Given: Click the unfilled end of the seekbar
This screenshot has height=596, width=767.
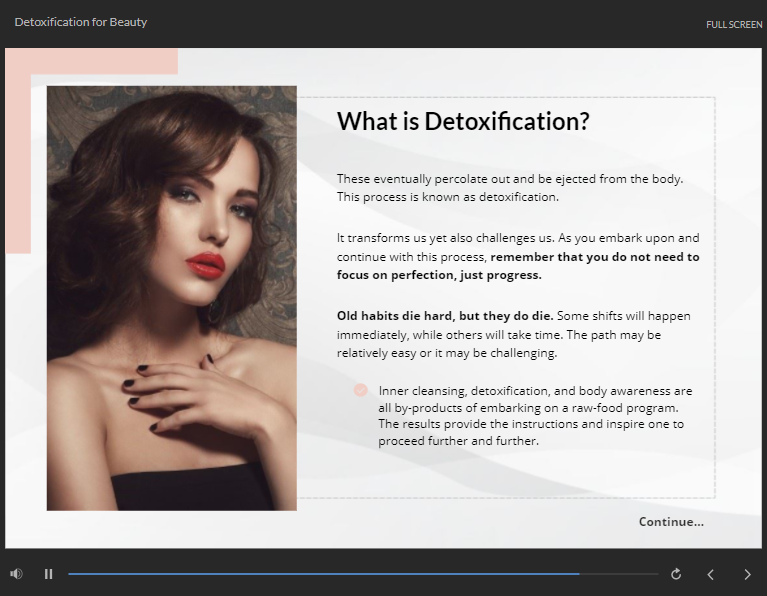Looking at the screenshot, I should (620, 574).
